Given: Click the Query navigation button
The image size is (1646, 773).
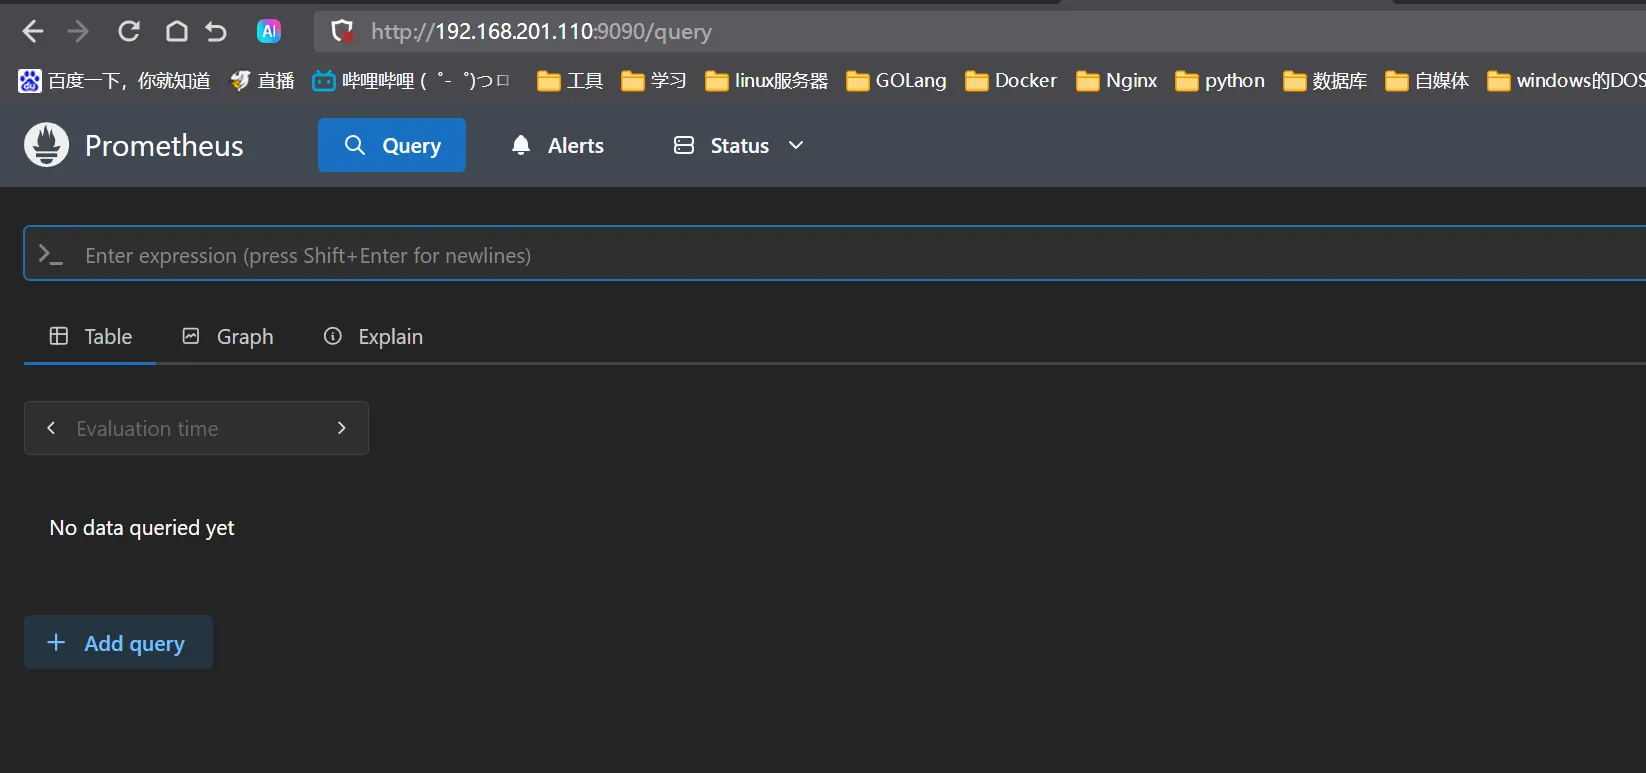Looking at the screenshot, I should [x=392, y=145].
